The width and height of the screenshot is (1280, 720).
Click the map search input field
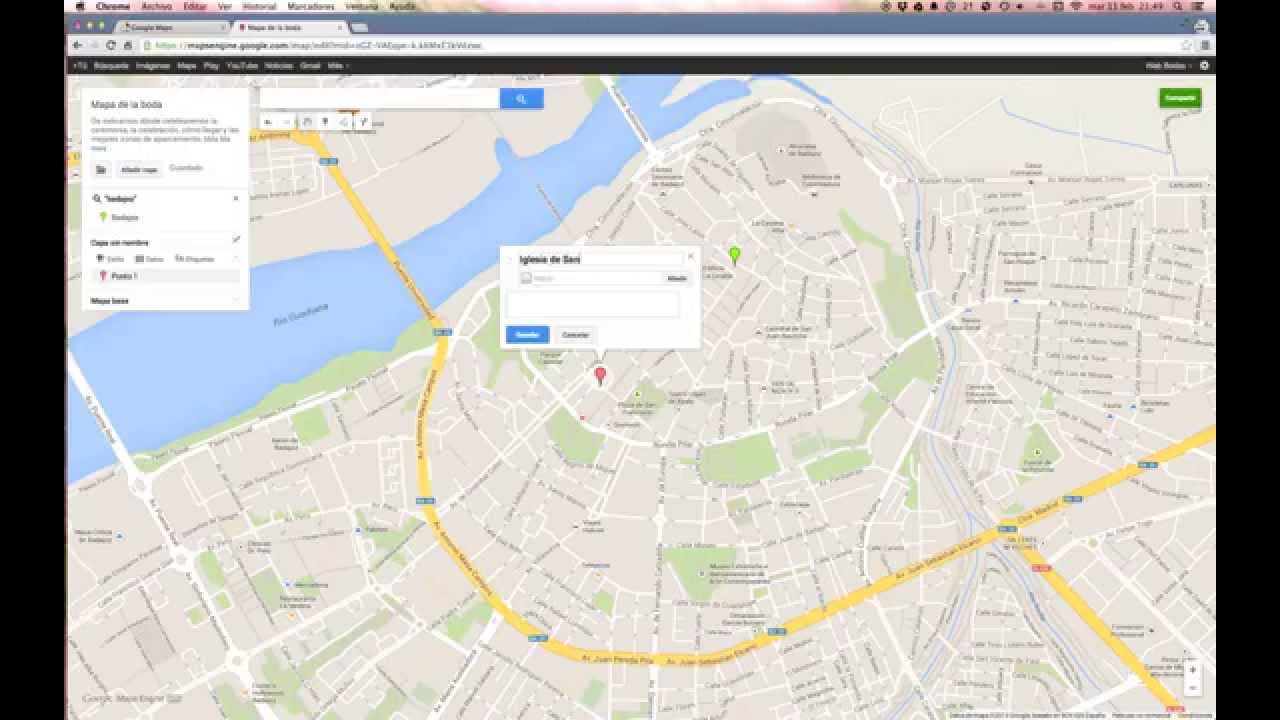[x=379, y=99]
